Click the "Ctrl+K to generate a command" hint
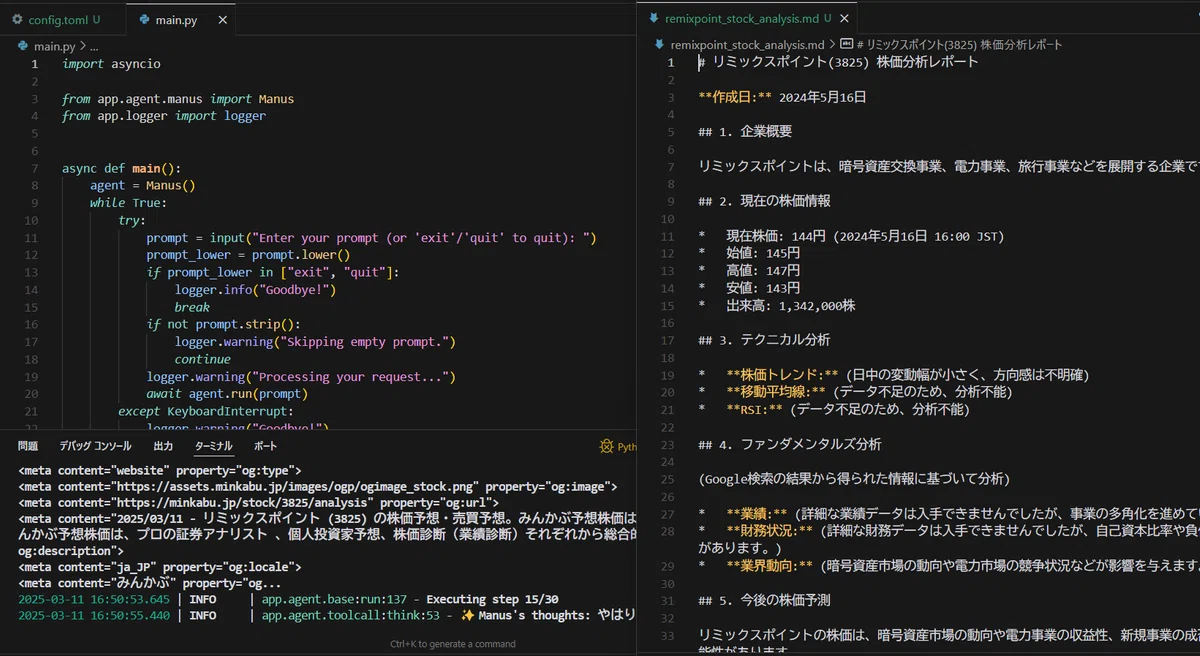The height and width of the screenshot is (656, 1200). click(x=453, y=644)
